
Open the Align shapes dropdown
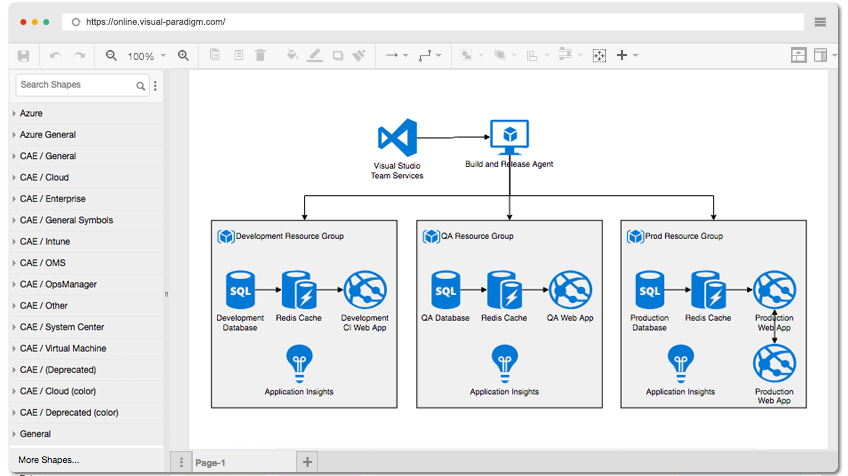(538, 56)
